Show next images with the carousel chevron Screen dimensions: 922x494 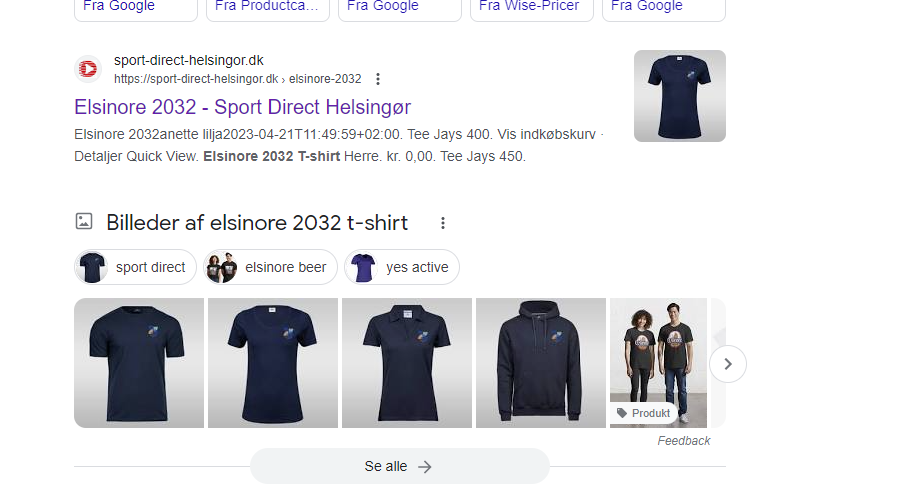[728, 364]
